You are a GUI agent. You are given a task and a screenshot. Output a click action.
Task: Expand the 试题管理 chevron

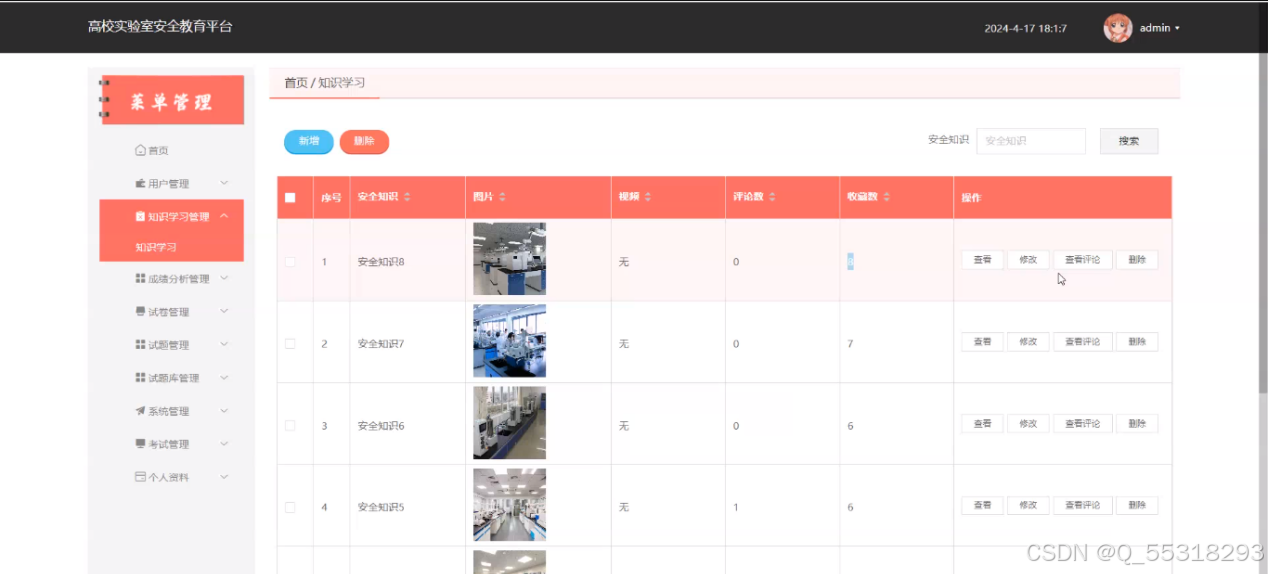click(x=224, y=344)
